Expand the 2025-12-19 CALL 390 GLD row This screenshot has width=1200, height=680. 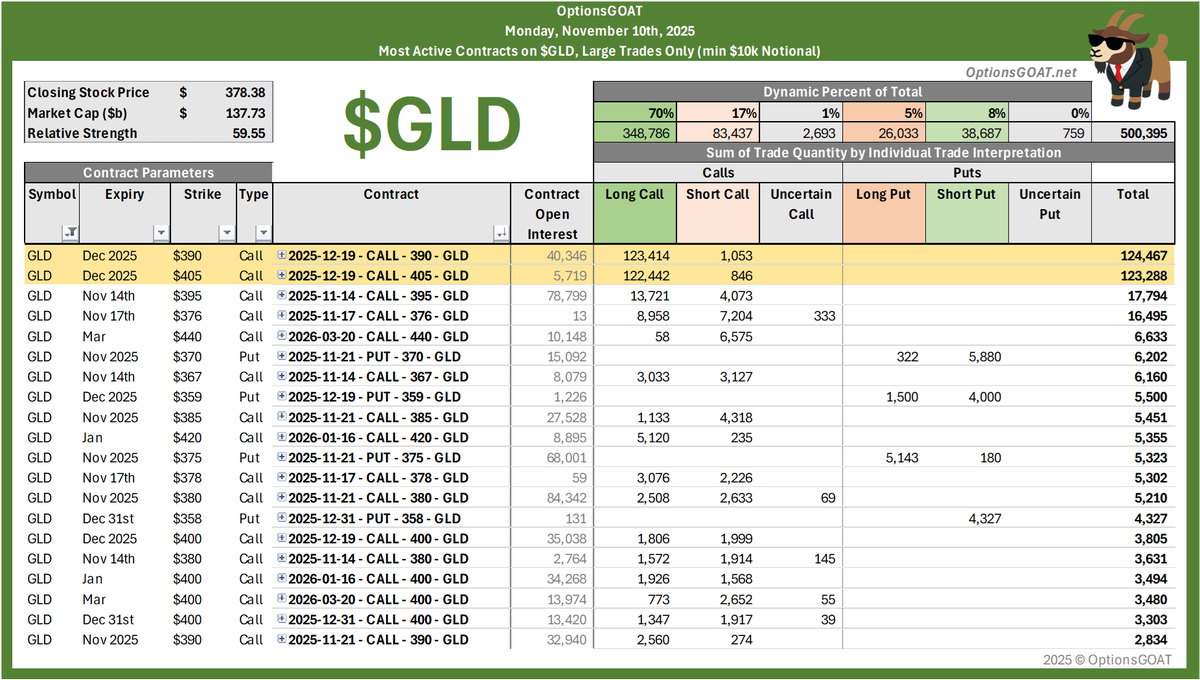click(x=282, y=256)
